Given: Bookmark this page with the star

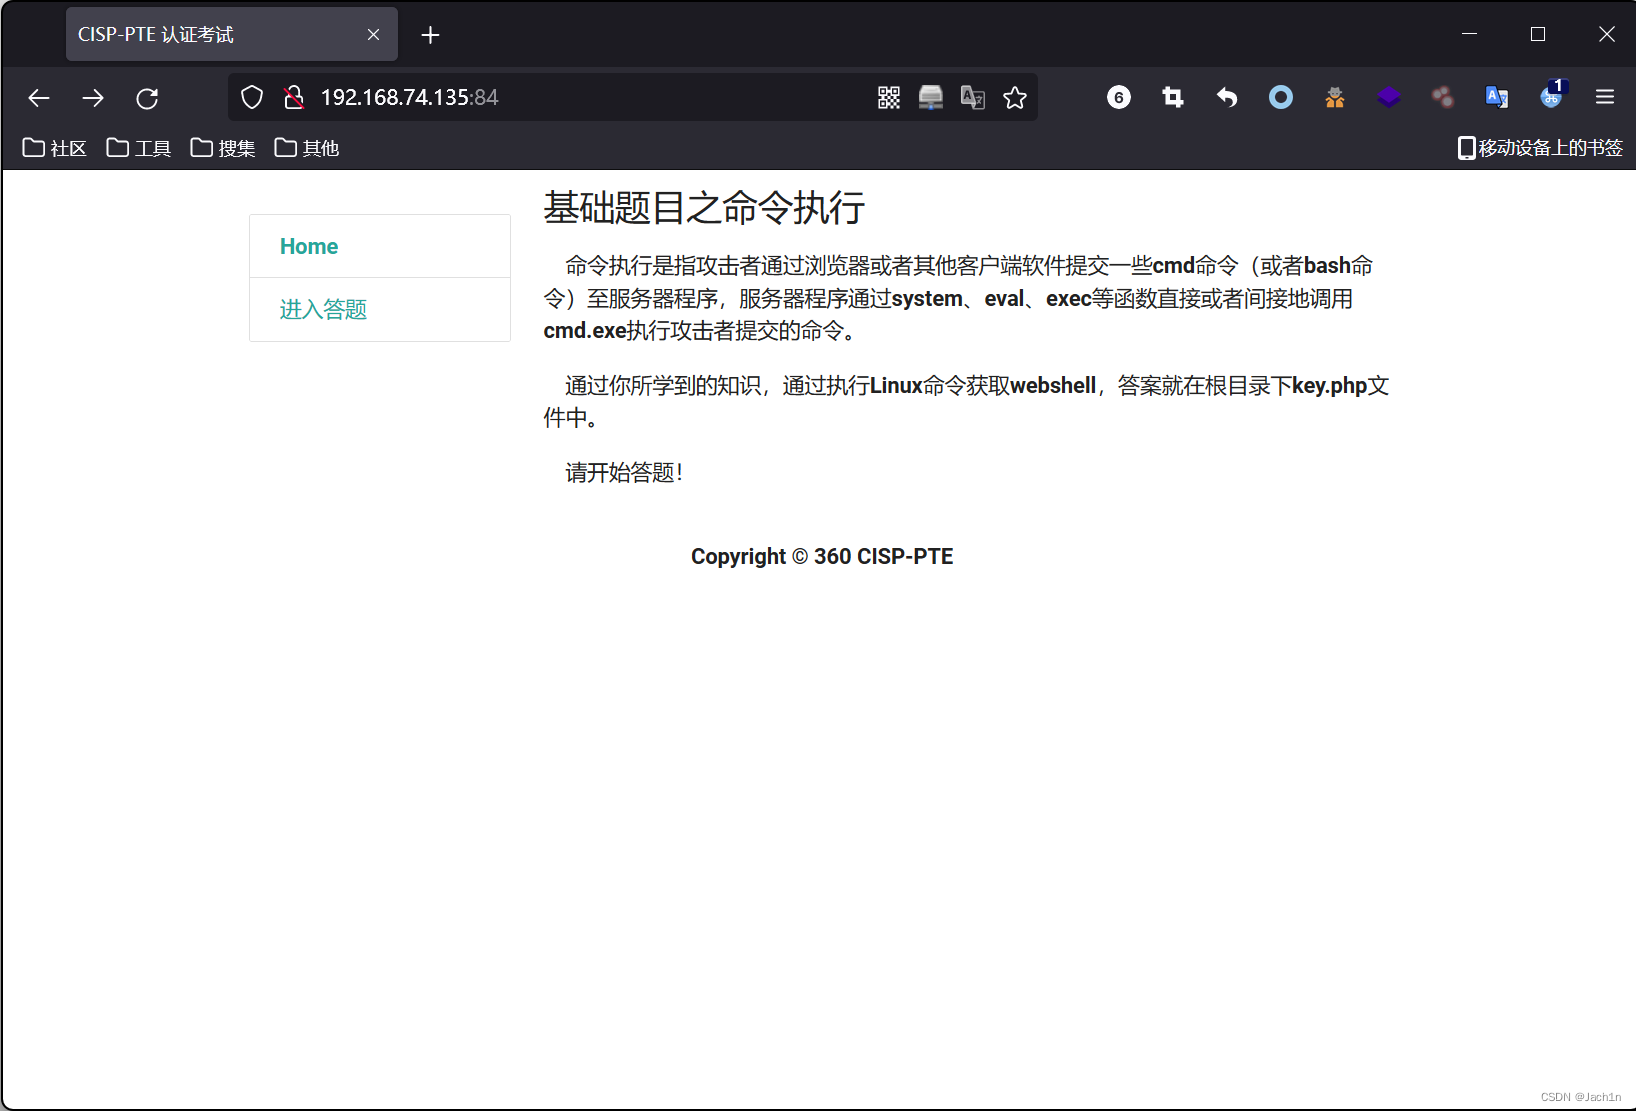Looking at the screenshot, I should pyautogui.click(x=1015, y=97).
